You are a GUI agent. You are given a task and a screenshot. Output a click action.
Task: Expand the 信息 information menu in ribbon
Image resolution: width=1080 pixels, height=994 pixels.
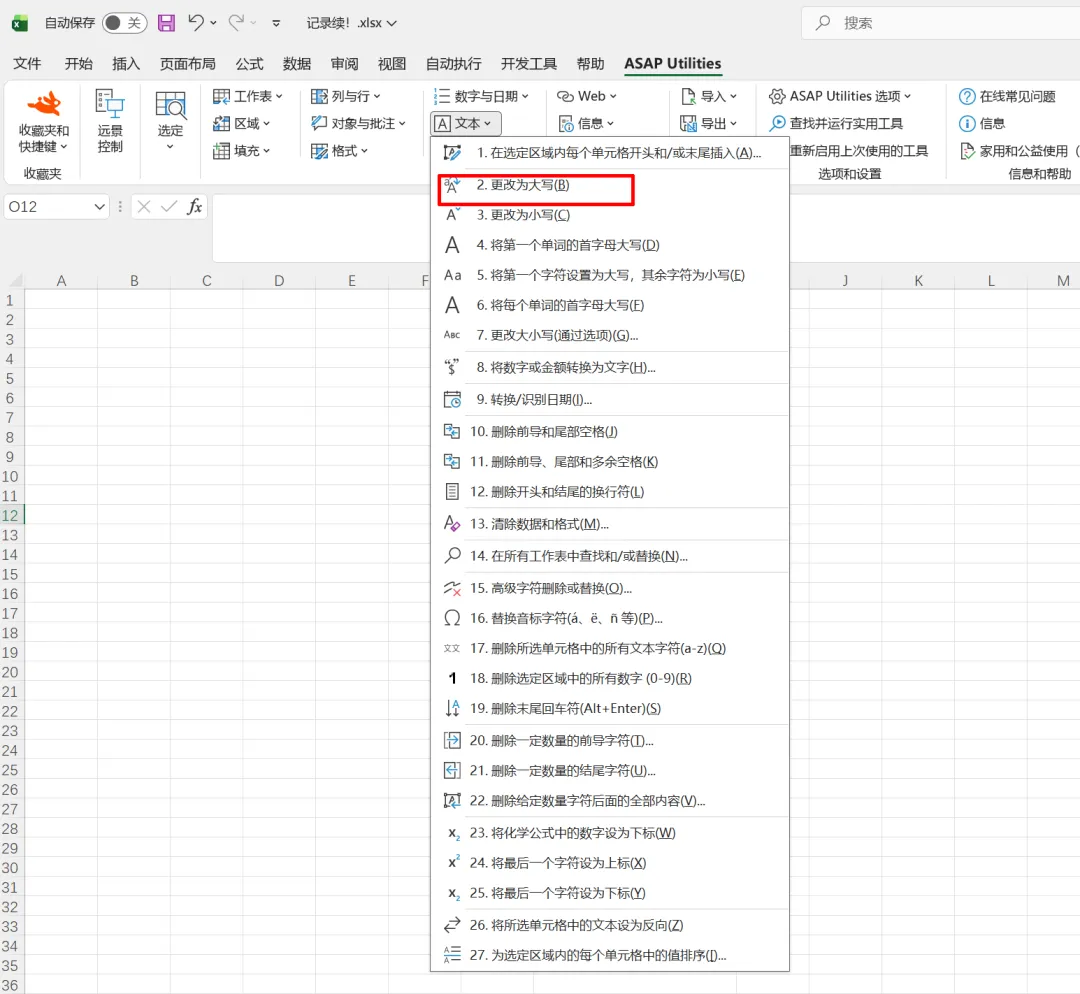587,123
